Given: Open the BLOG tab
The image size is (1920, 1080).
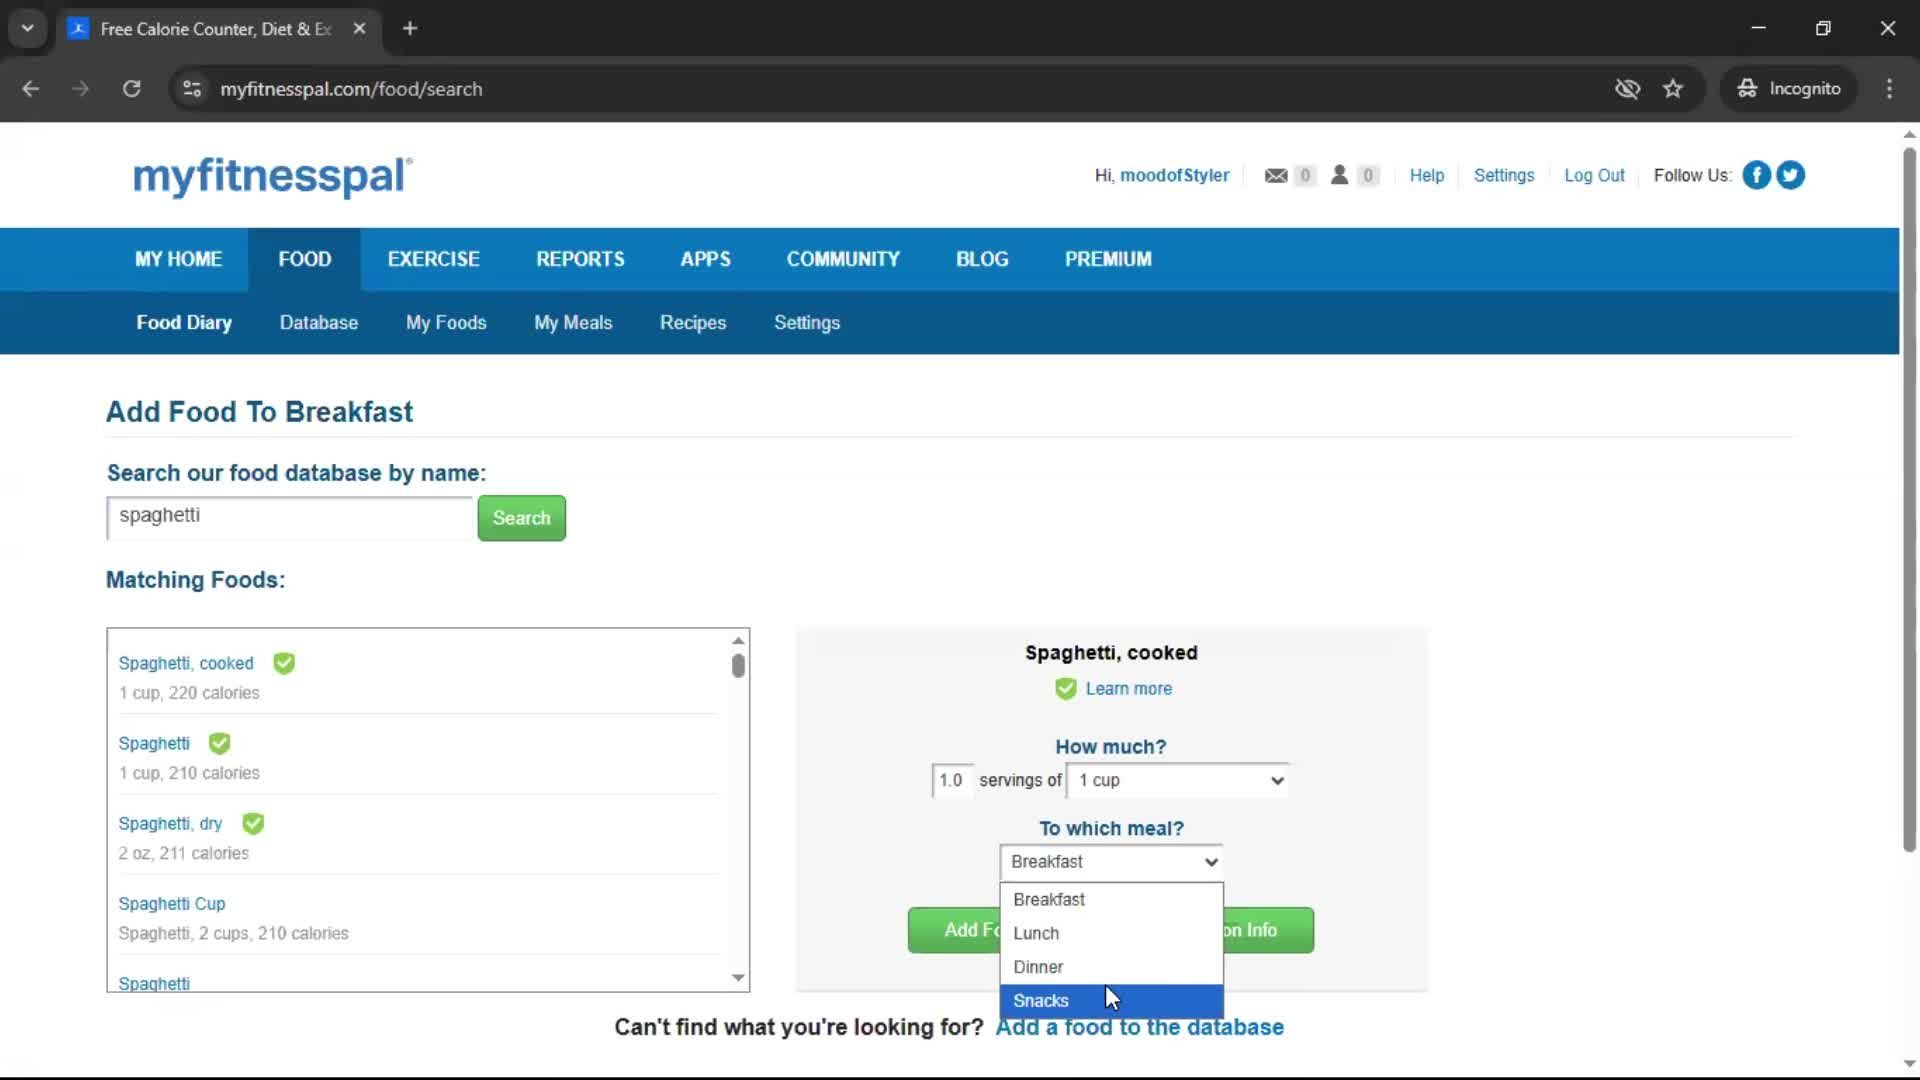Looking at the screenshot, I should [x=982, y=259].
